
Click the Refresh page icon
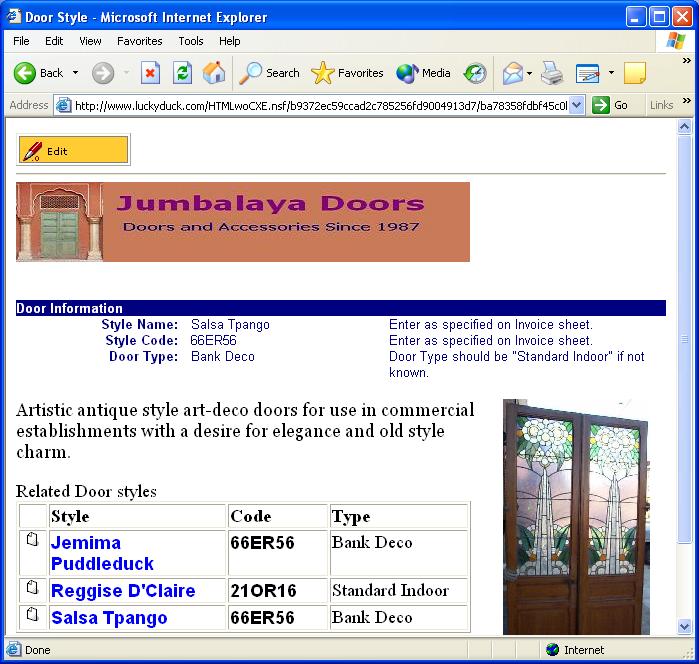(182, 73)
